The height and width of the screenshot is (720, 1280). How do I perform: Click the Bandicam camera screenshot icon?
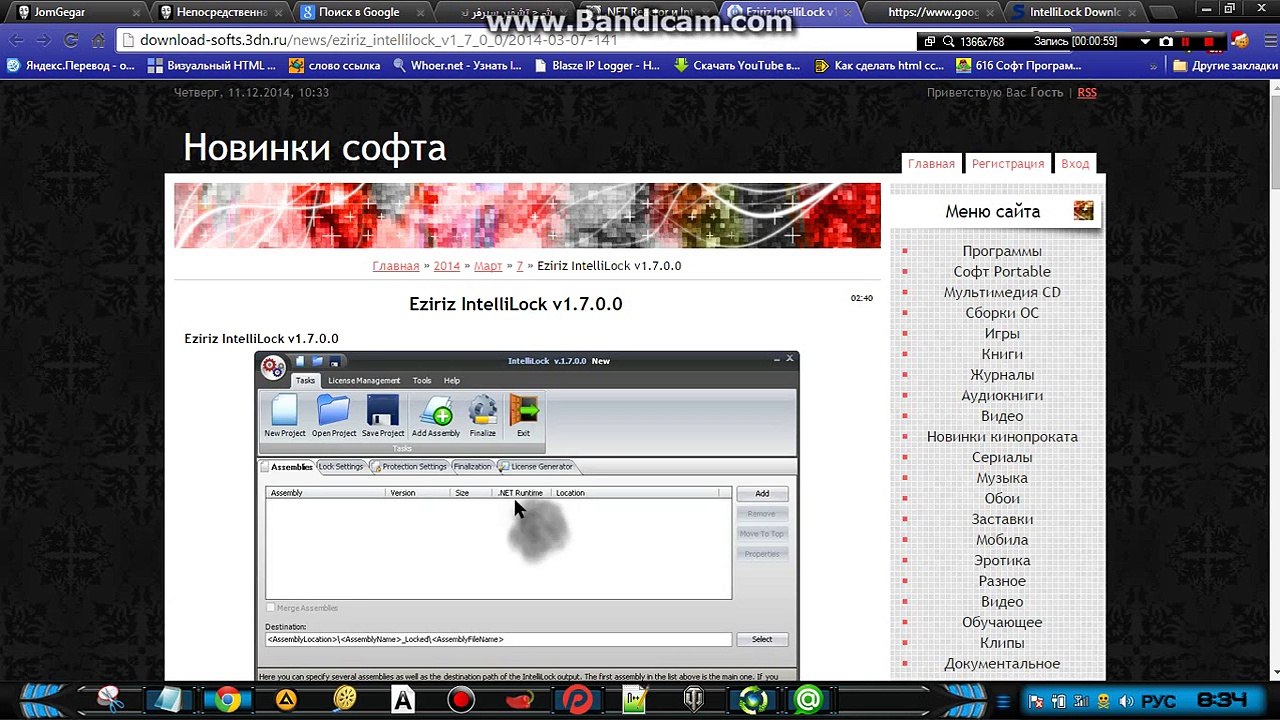click(1166, 42)
